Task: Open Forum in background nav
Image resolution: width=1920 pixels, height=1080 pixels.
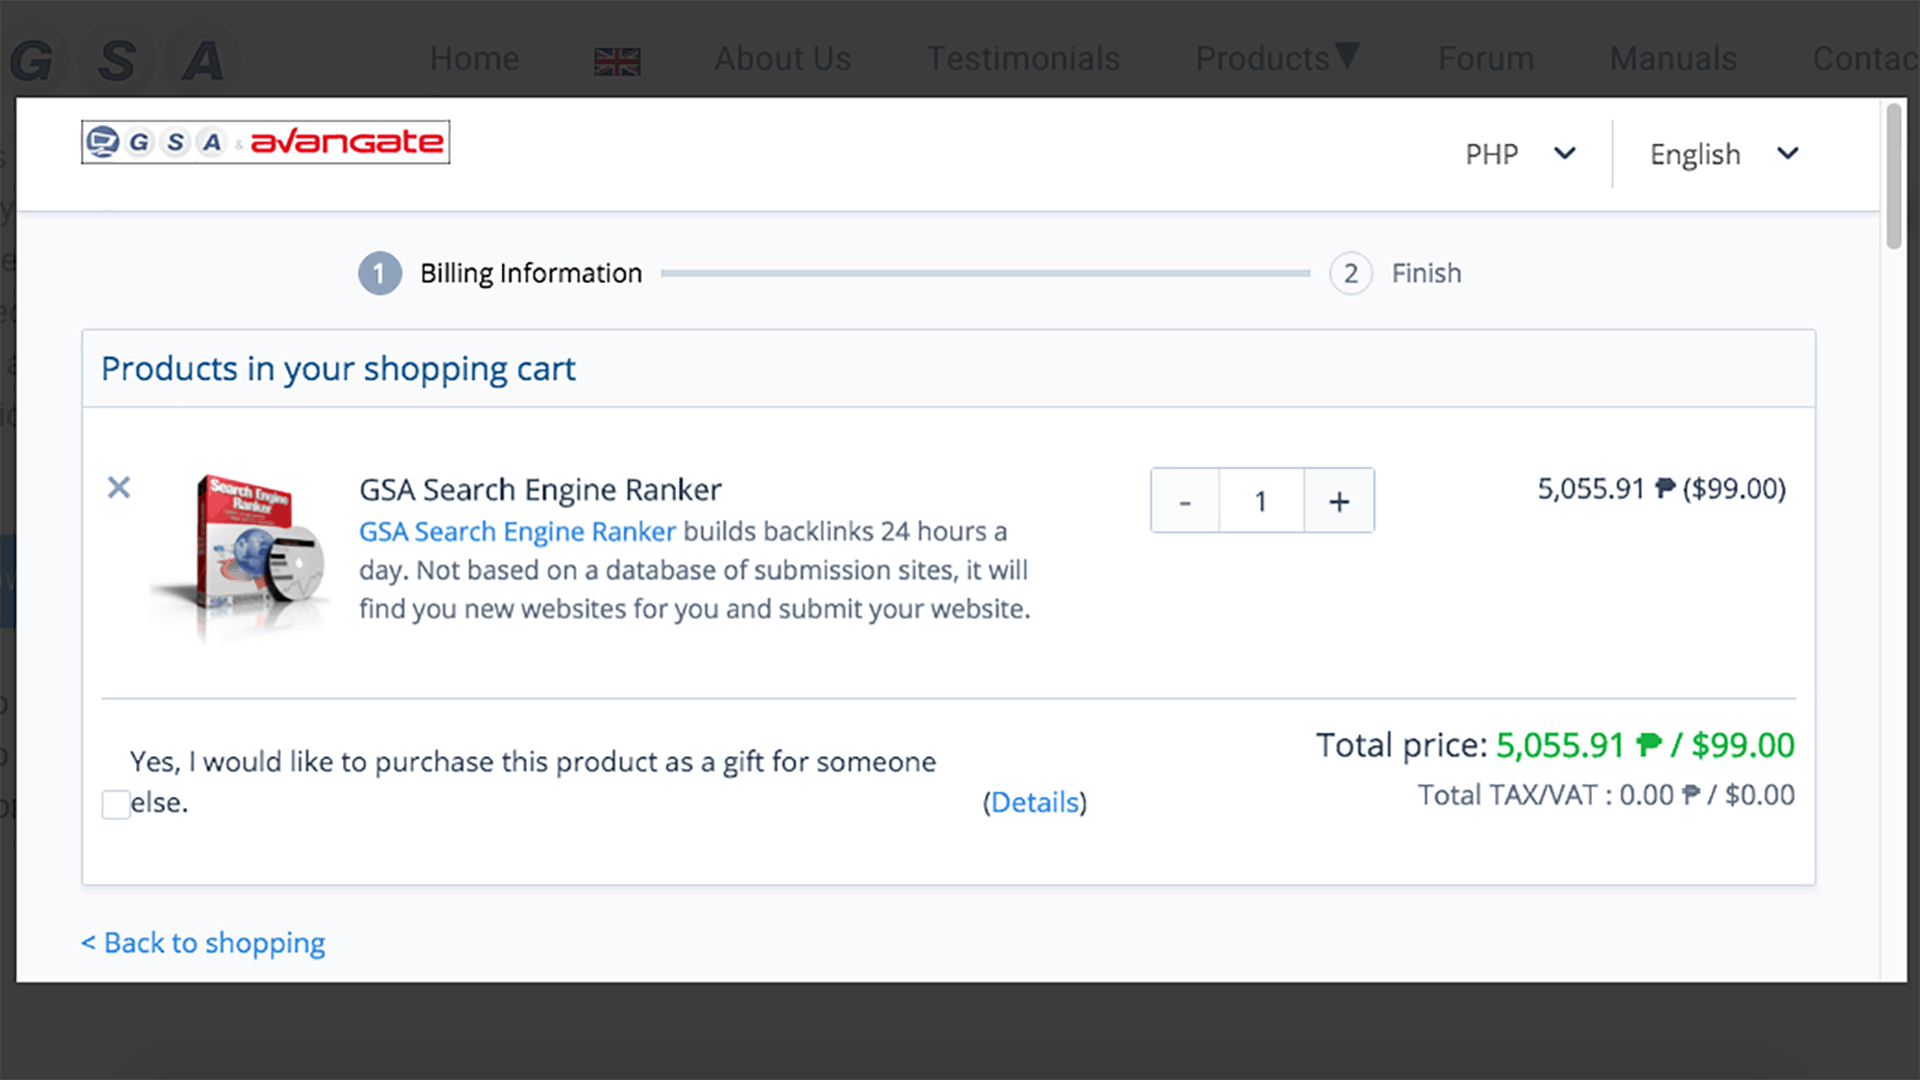Action: click(x=1486, y=58)
